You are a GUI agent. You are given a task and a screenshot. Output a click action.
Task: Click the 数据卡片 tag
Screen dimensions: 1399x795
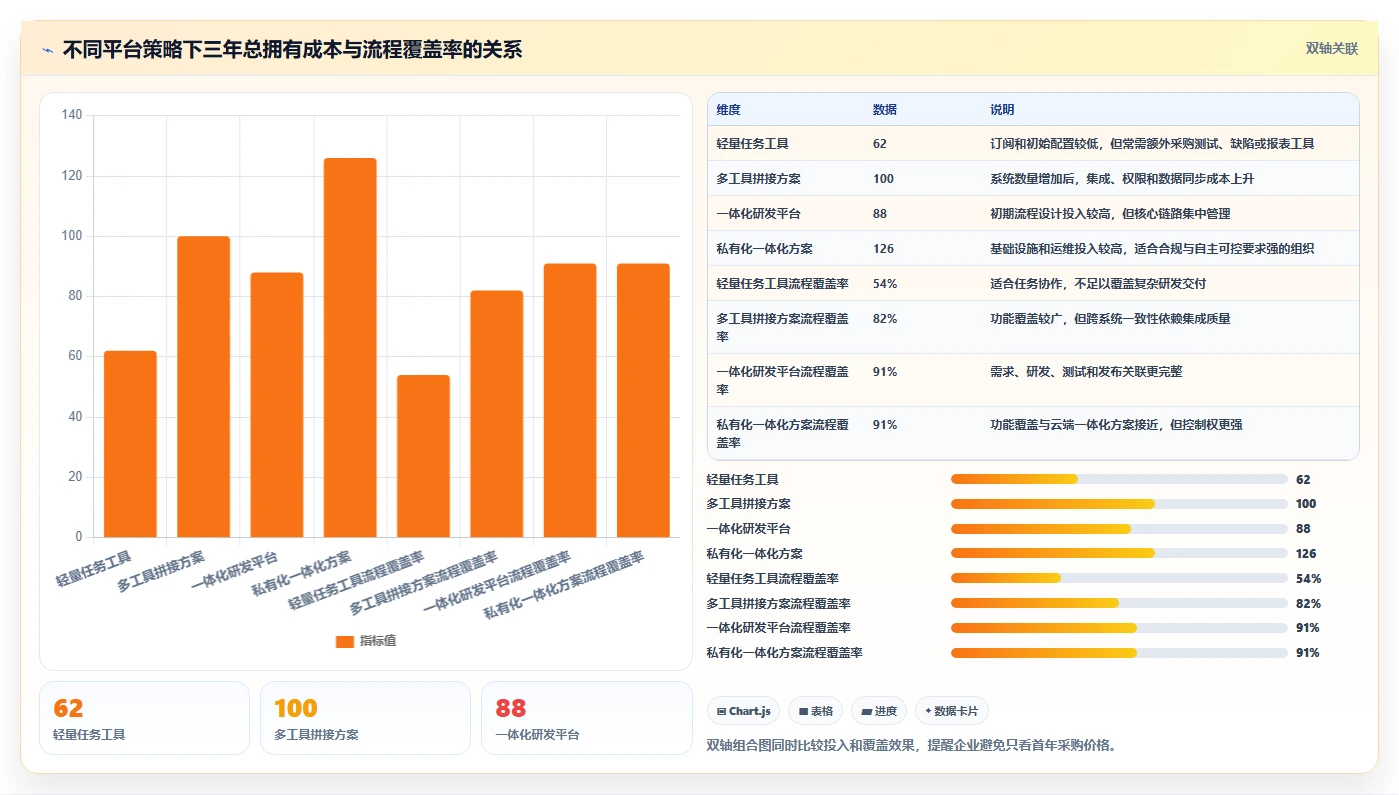951,711
